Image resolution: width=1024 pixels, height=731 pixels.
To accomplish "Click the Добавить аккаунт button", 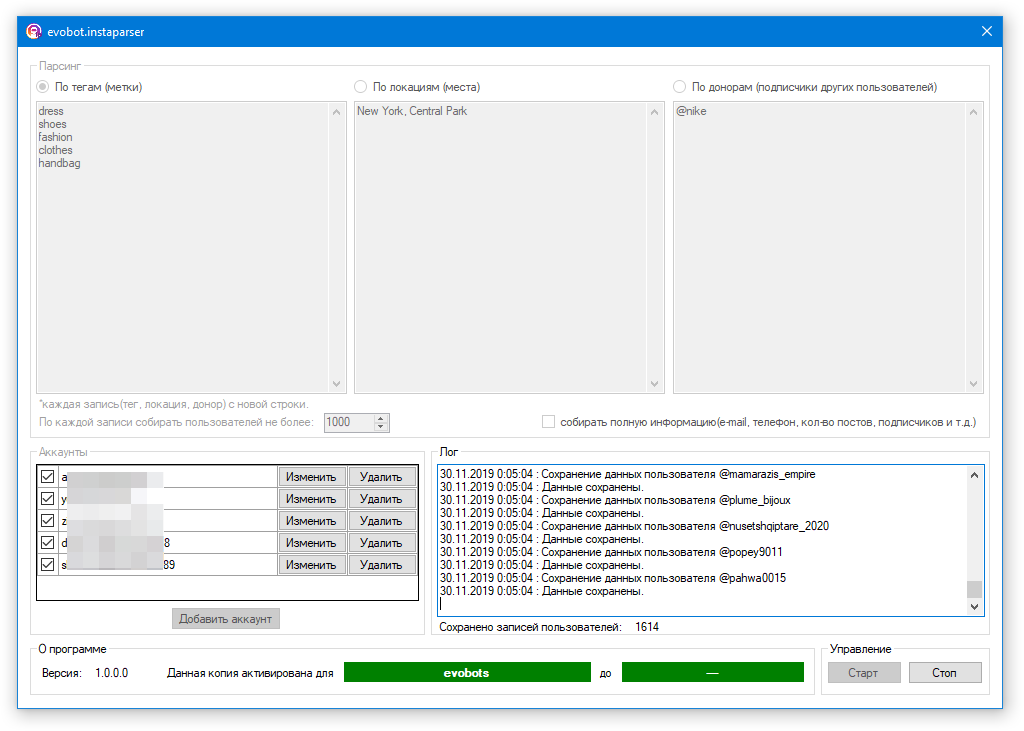I will [225, 619].
